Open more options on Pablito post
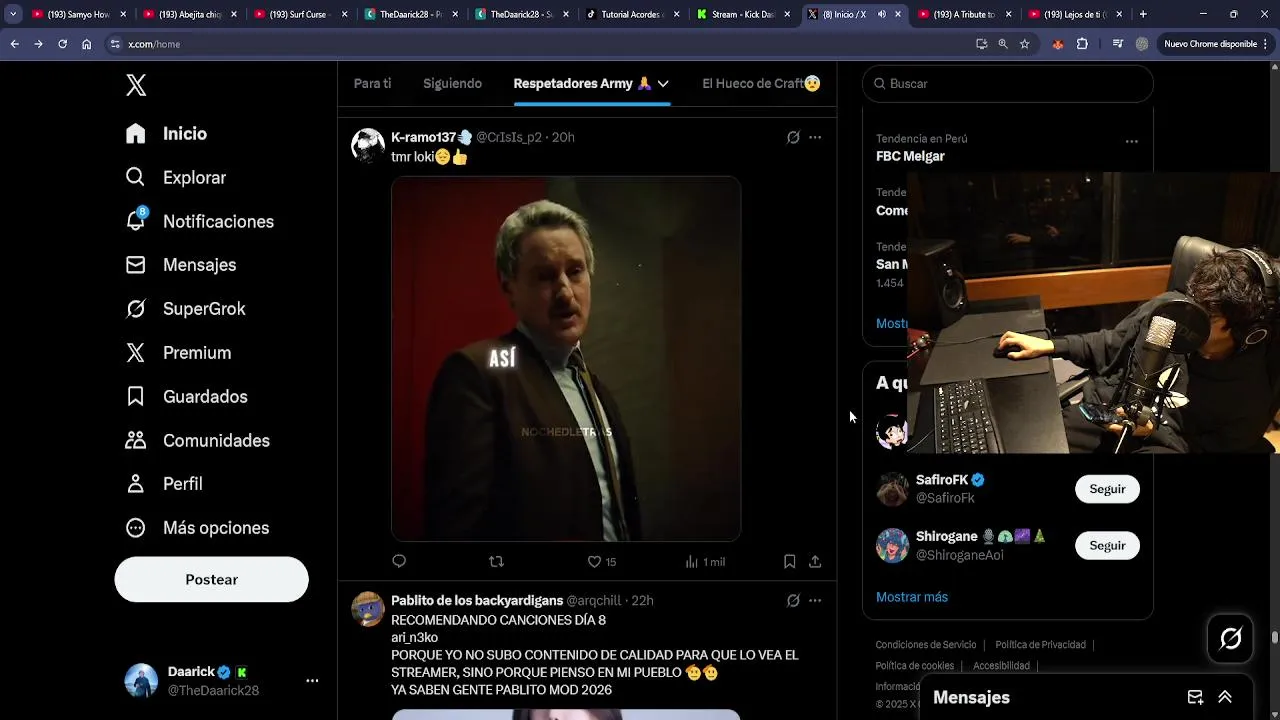 [x=815, y=601]
